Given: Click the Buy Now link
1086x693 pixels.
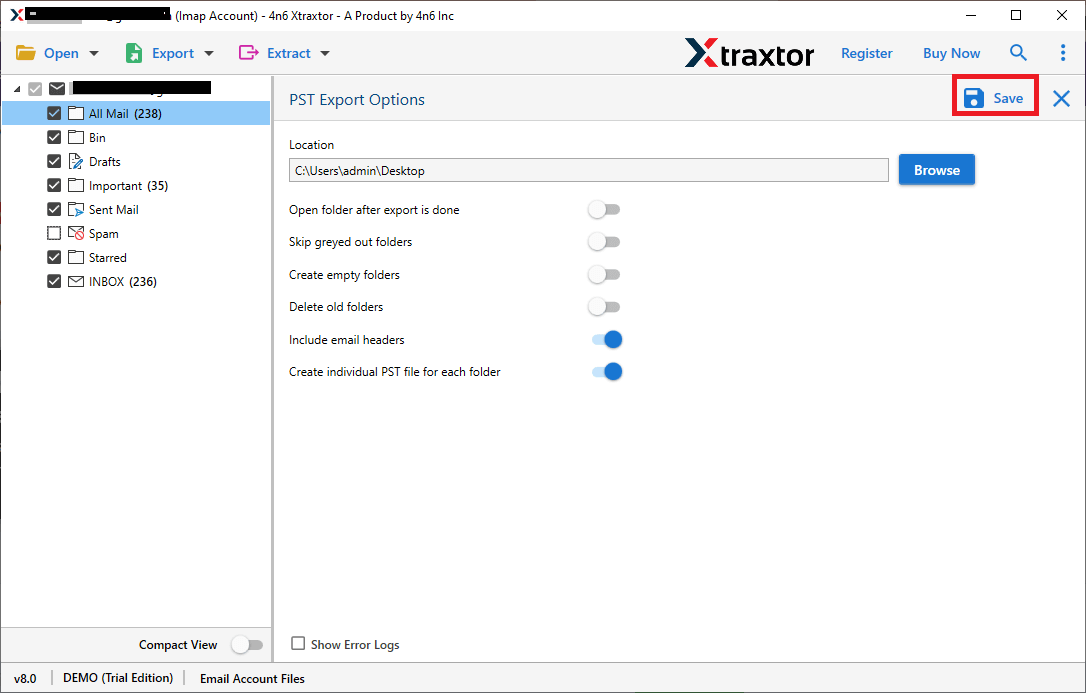Looking at the screenshot, I should tap(951, 53).
